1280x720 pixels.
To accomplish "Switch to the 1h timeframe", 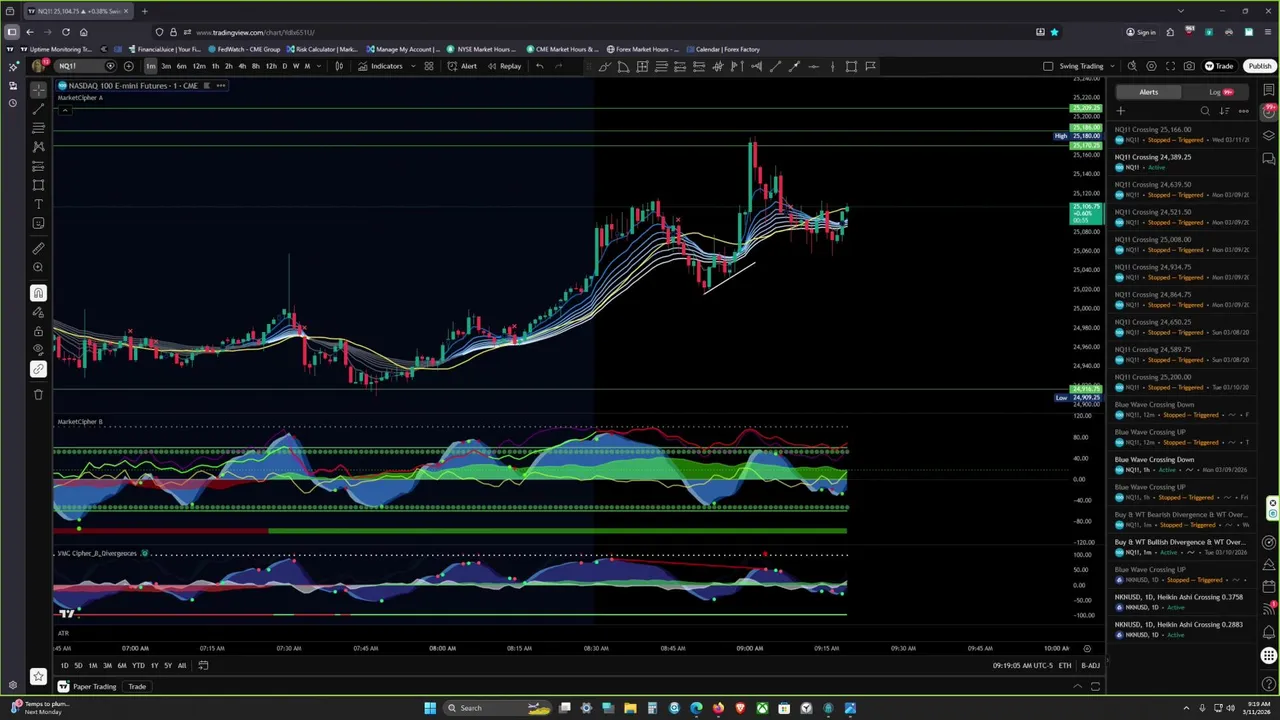I will 214,66.
